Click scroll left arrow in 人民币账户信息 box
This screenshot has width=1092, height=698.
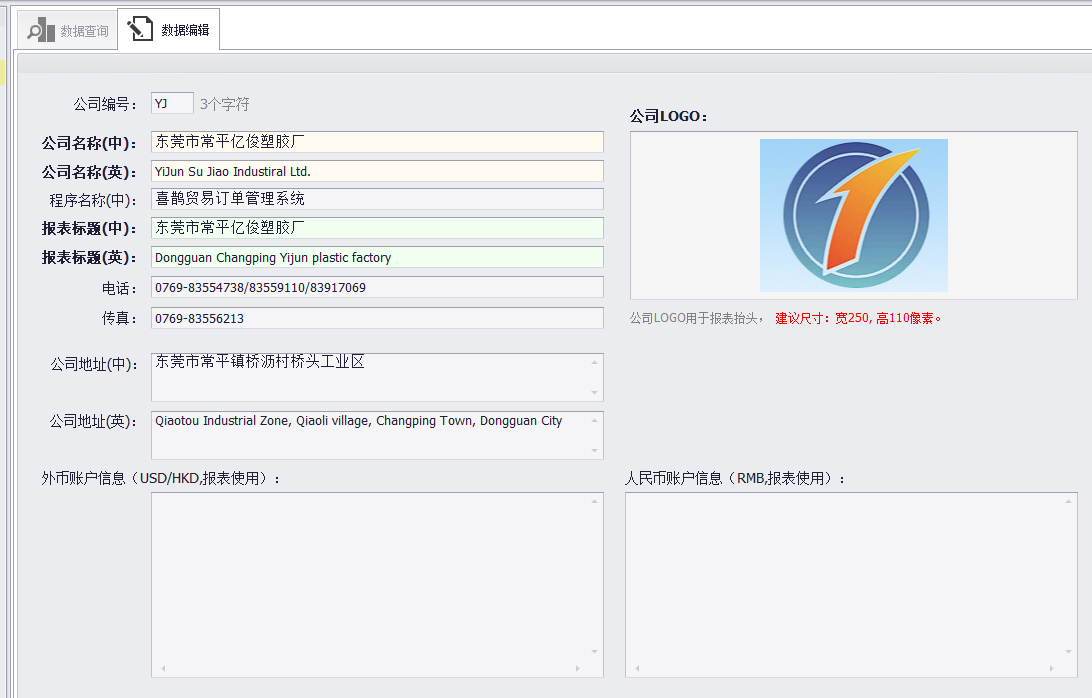637,668
